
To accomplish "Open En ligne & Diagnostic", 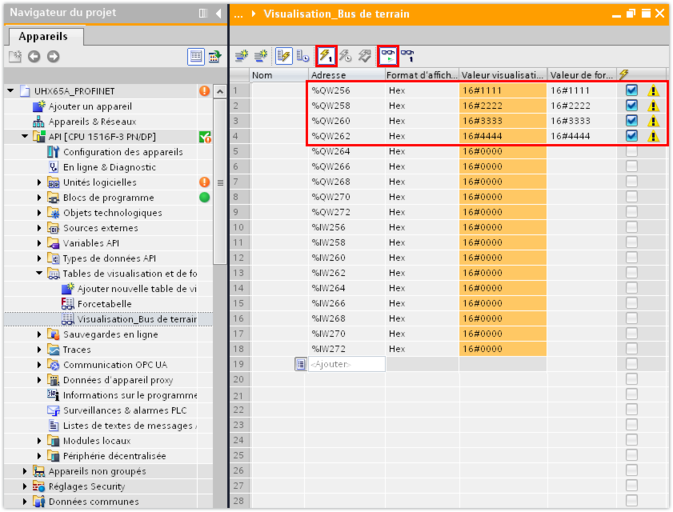I will coord(109,167).
